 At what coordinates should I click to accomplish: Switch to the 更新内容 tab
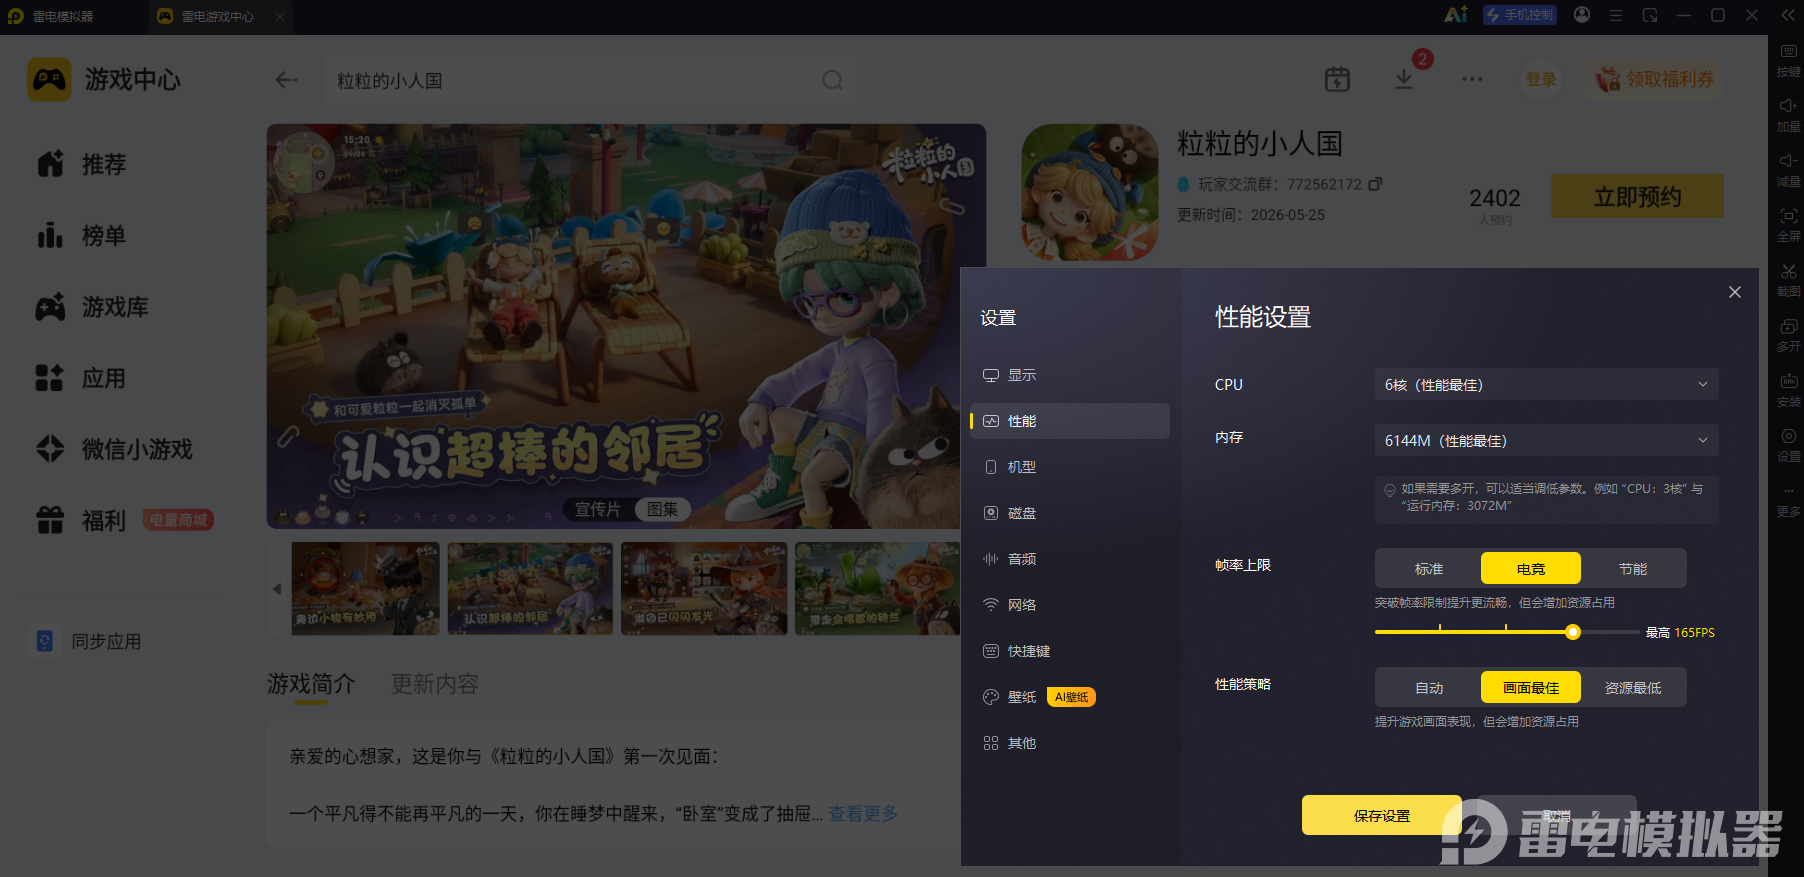(435, 684)
